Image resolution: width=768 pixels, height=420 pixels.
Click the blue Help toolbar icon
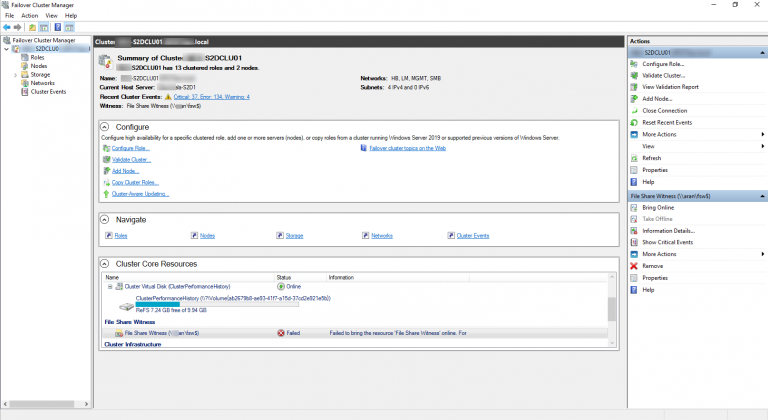58,27
